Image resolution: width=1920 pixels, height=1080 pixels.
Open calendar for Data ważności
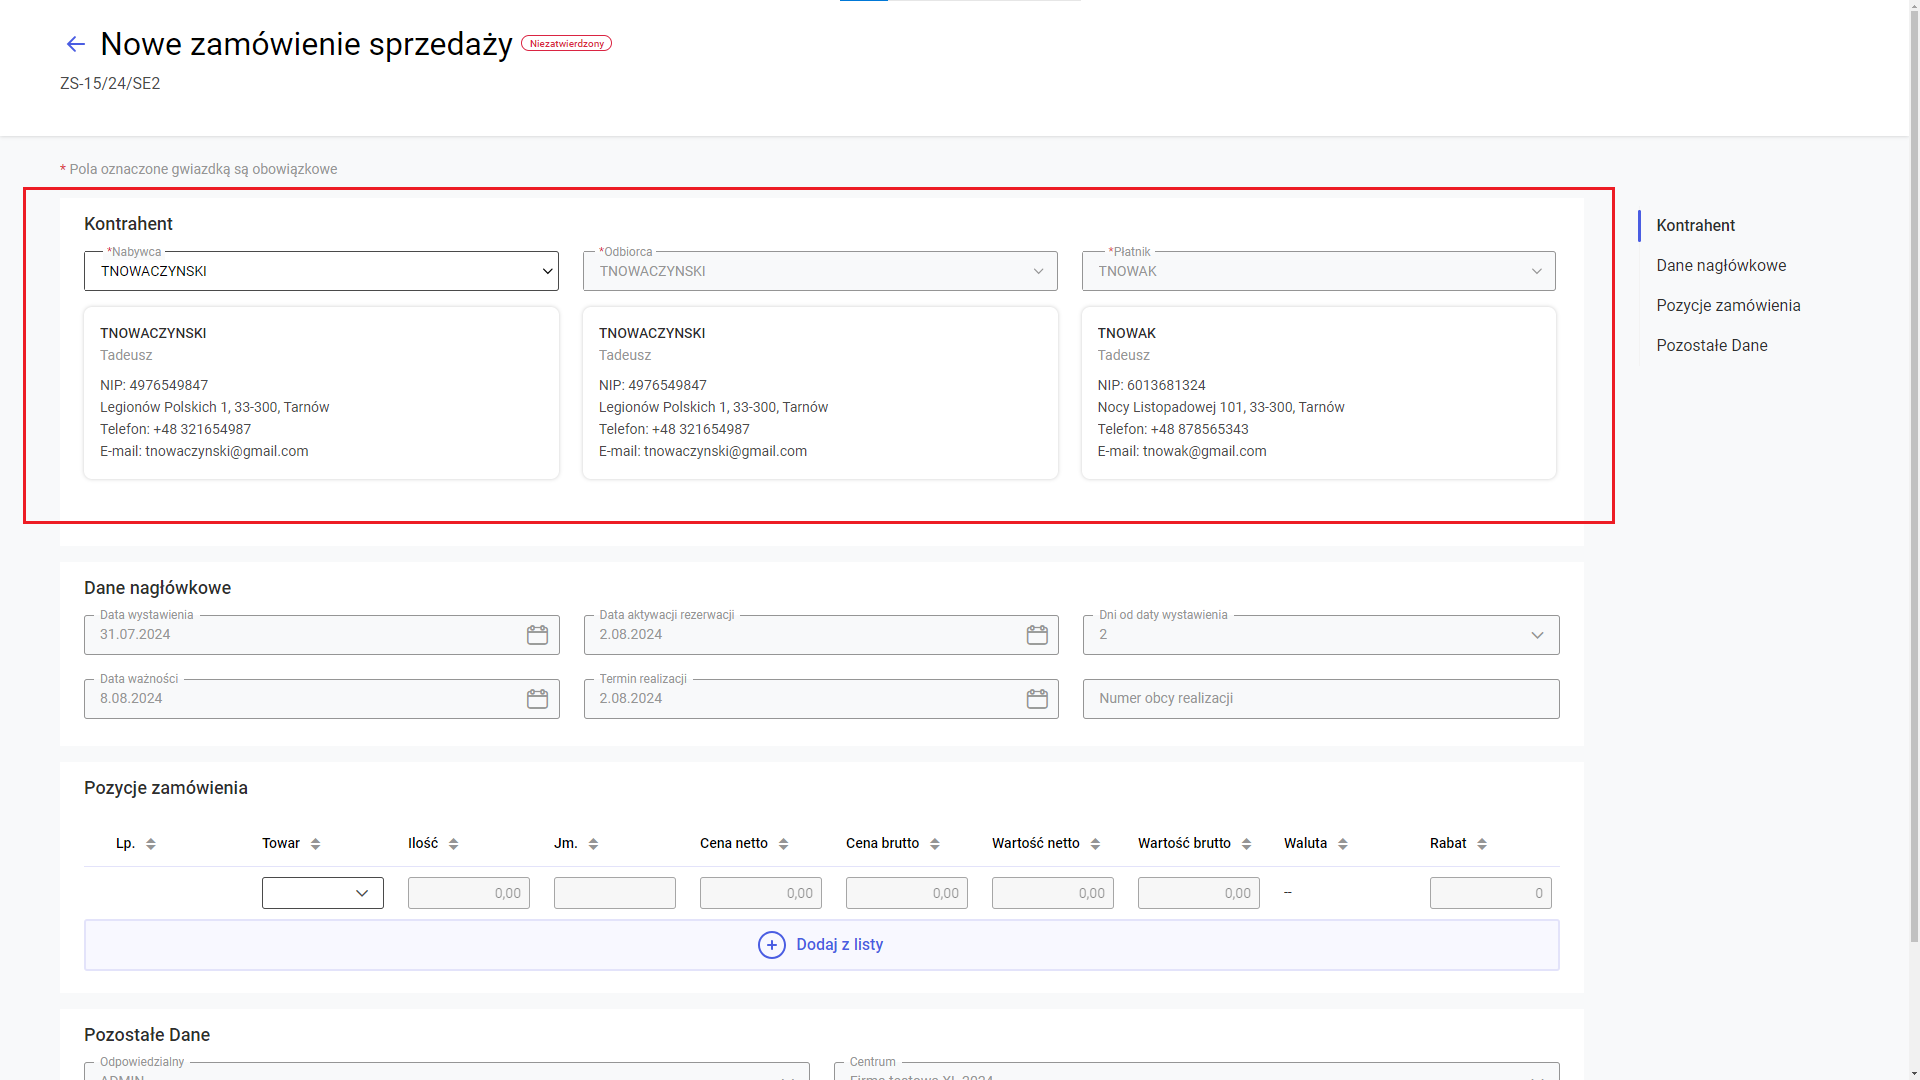point(537,699)
